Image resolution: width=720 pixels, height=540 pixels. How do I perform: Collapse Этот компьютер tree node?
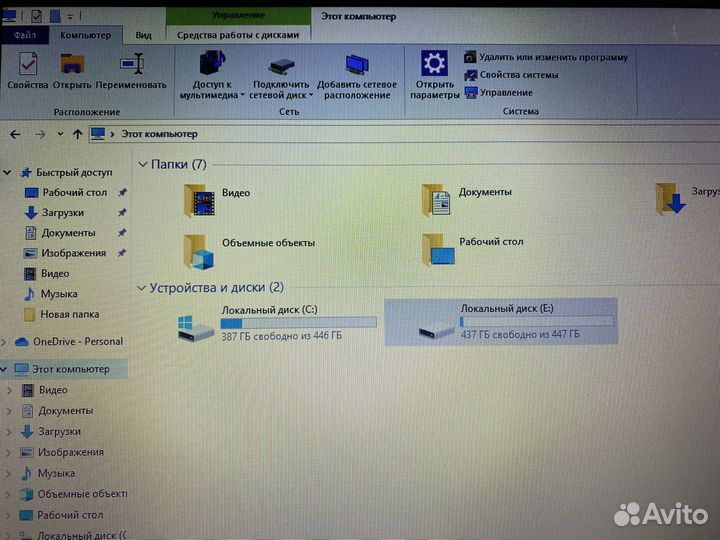(x=4, y=369)
